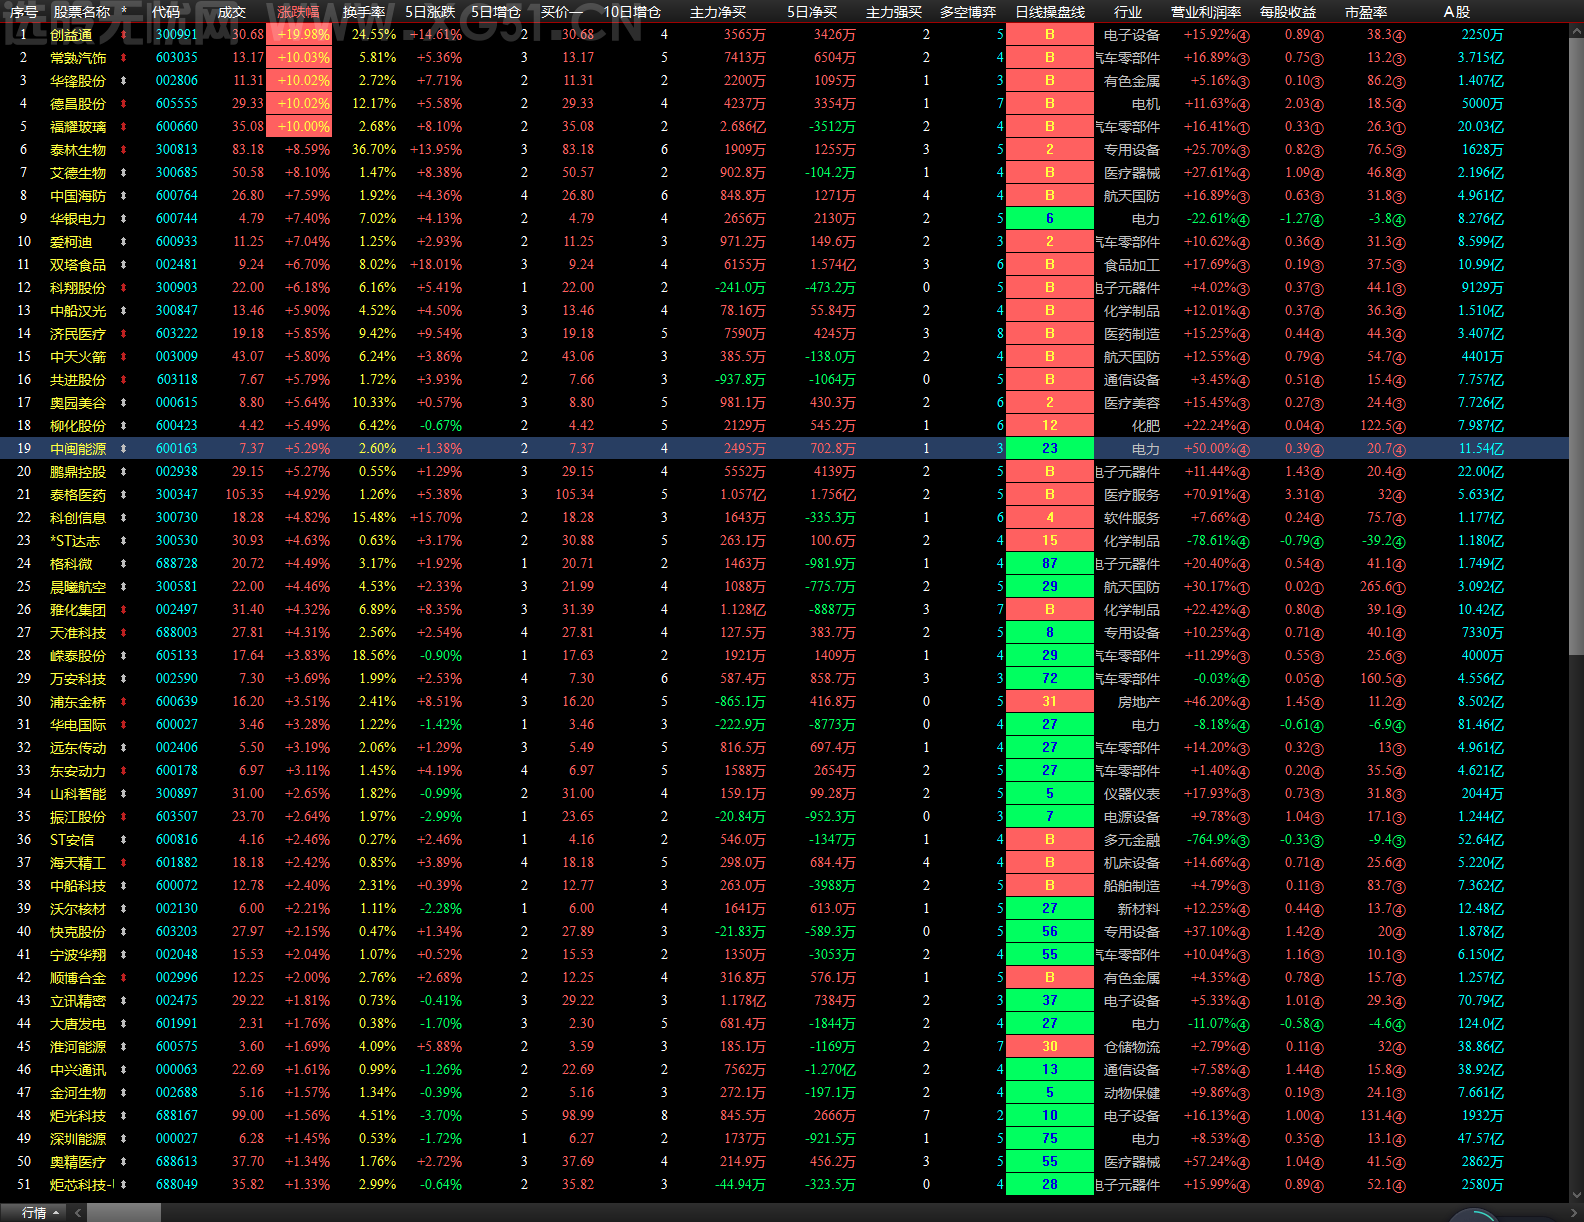Screen dimensions: 1584x1222
Task: Click the marker icon beside 柳化股份
Action: tap(124, 426)
